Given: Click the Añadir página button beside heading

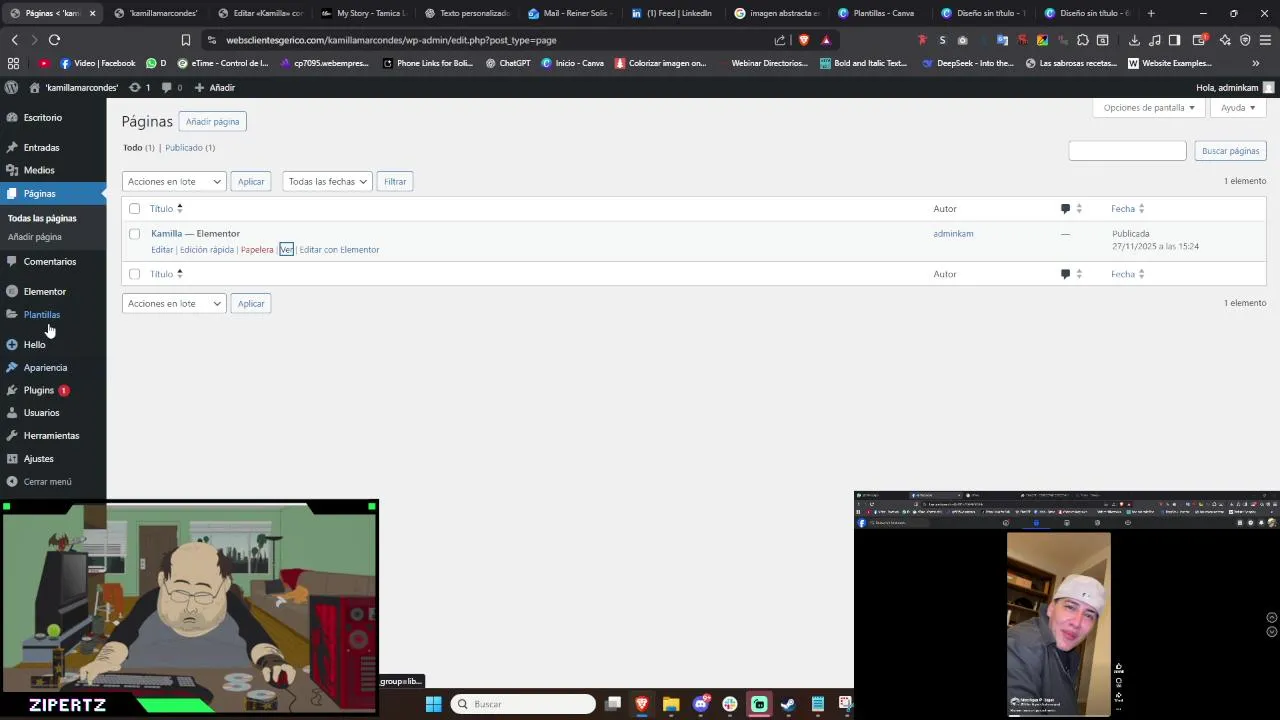Looking at the screenshot, I should coord(212,121).
